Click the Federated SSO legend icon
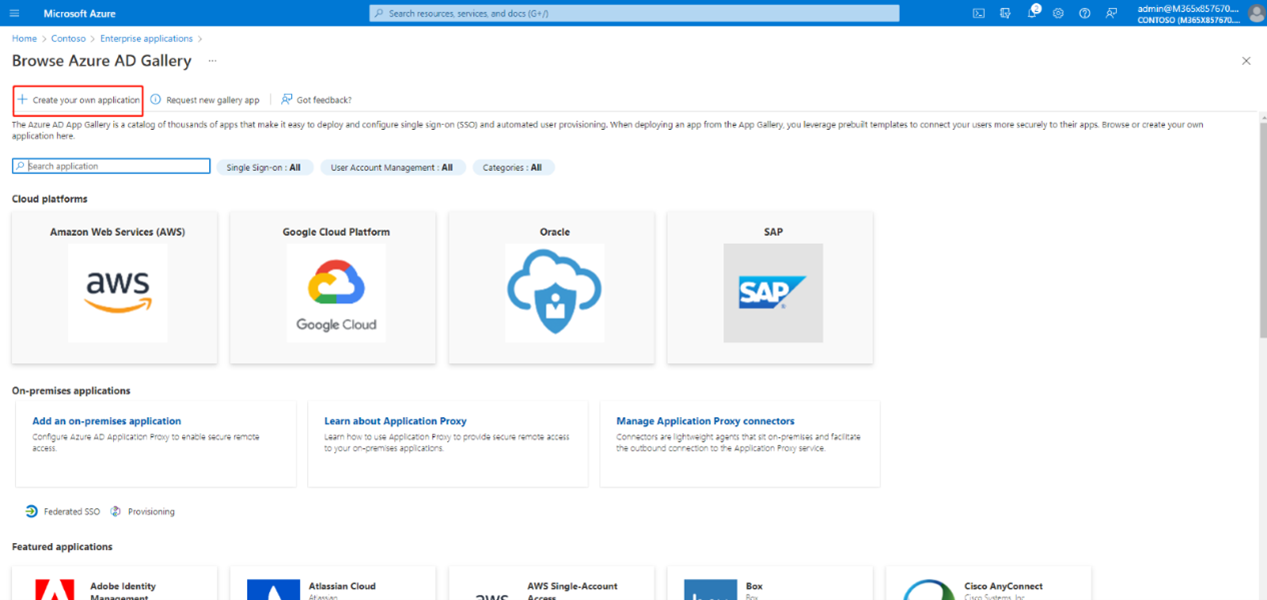 click(32, 511)
